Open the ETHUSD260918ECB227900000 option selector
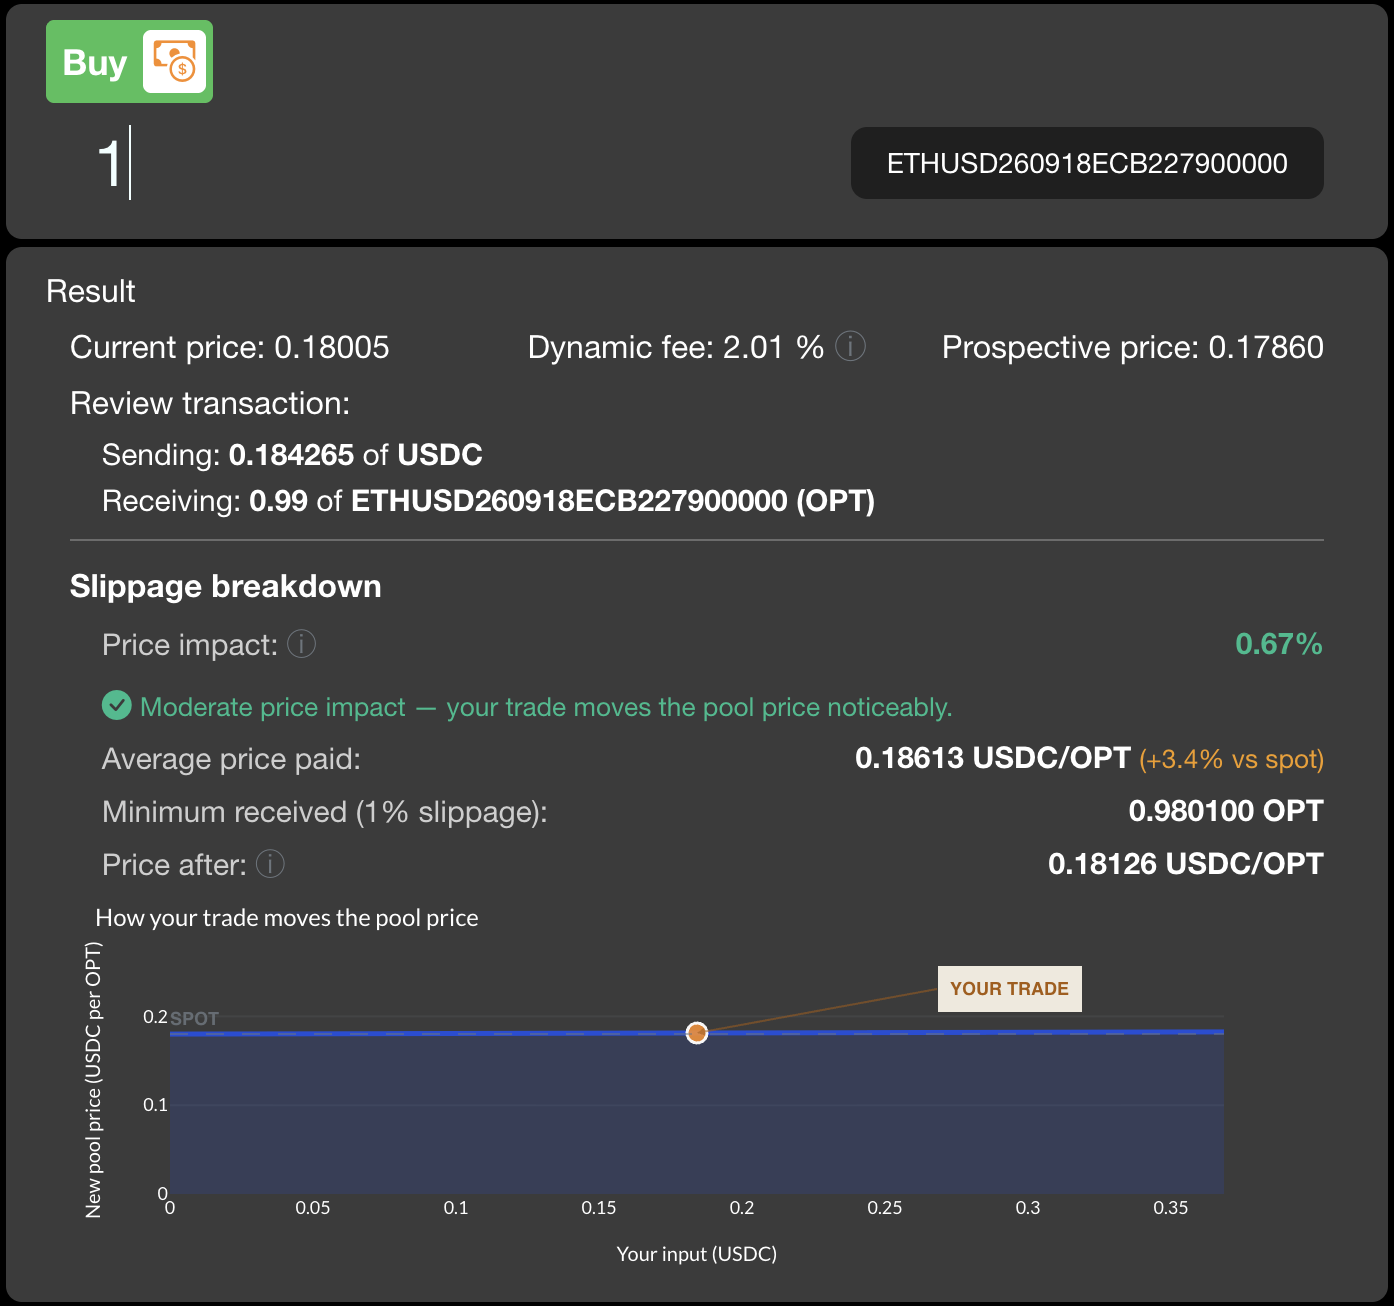 click(1087, 163)
